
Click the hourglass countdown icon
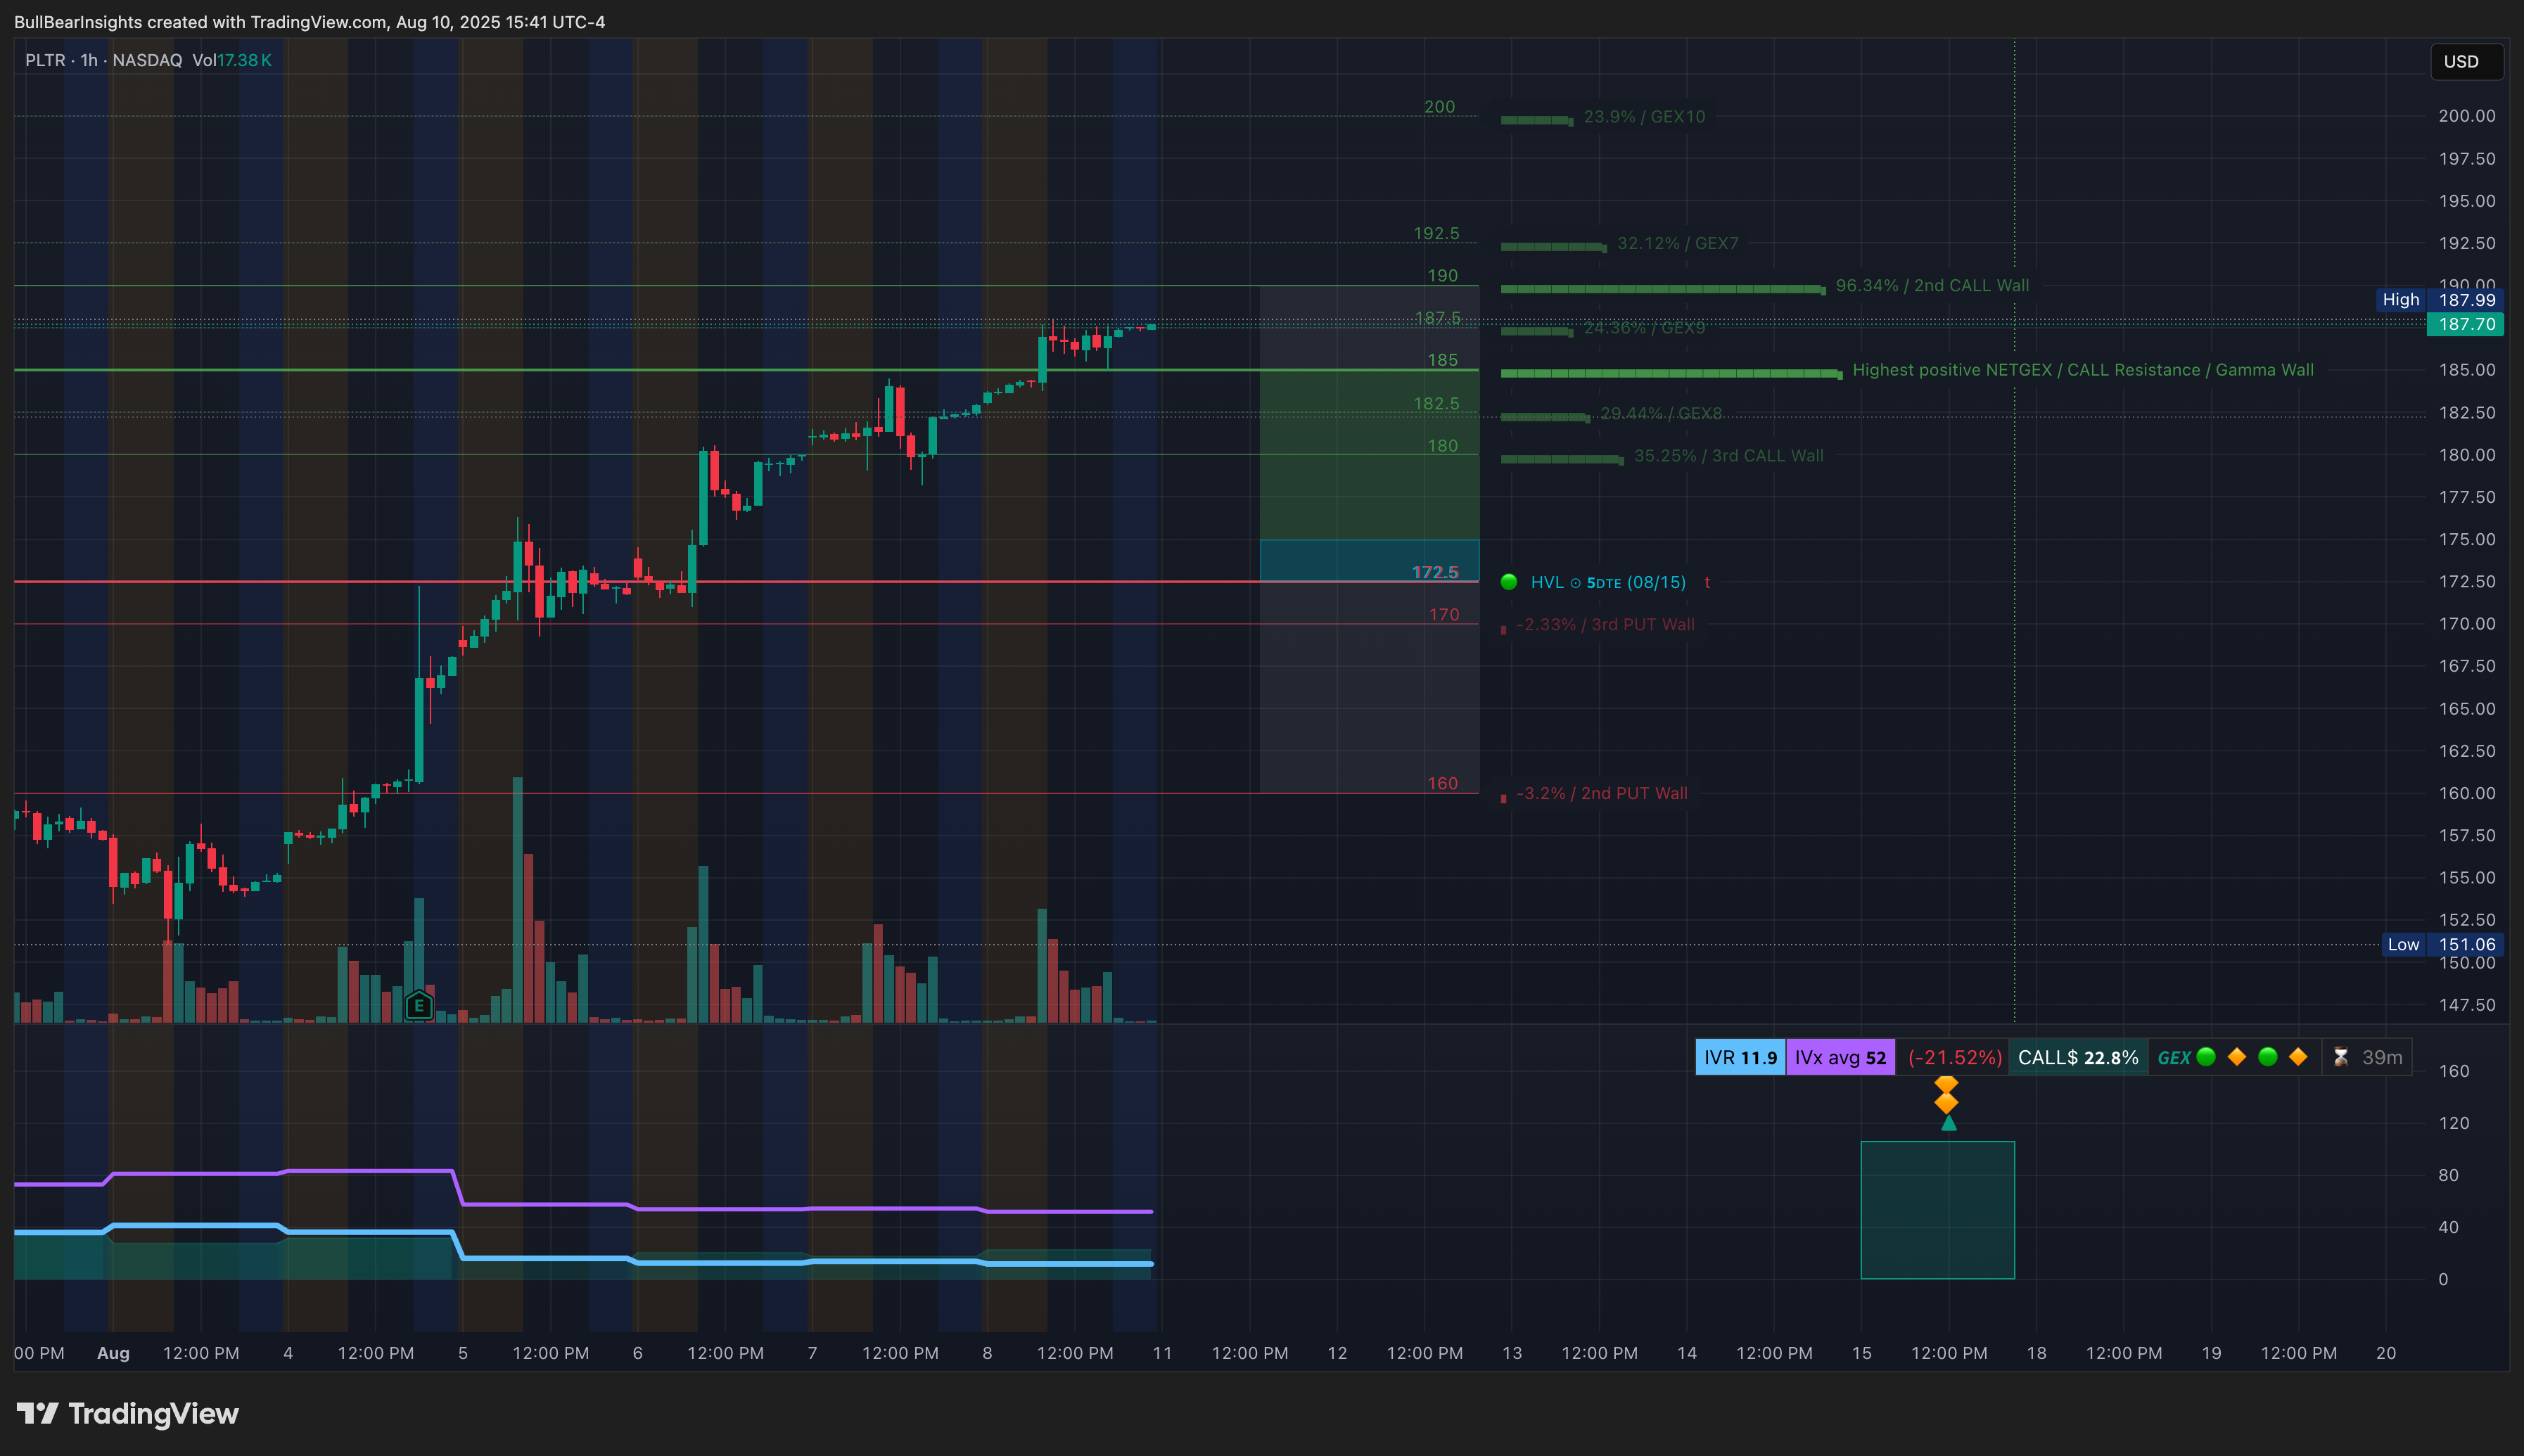(x=2340, y=1057)
